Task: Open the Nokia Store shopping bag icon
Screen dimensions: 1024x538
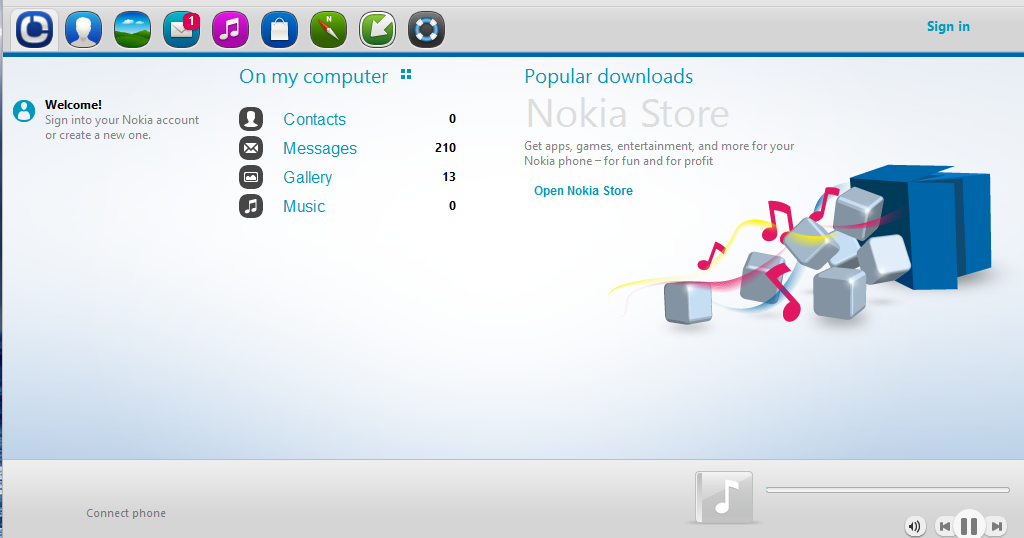Action: coord(280,29)
